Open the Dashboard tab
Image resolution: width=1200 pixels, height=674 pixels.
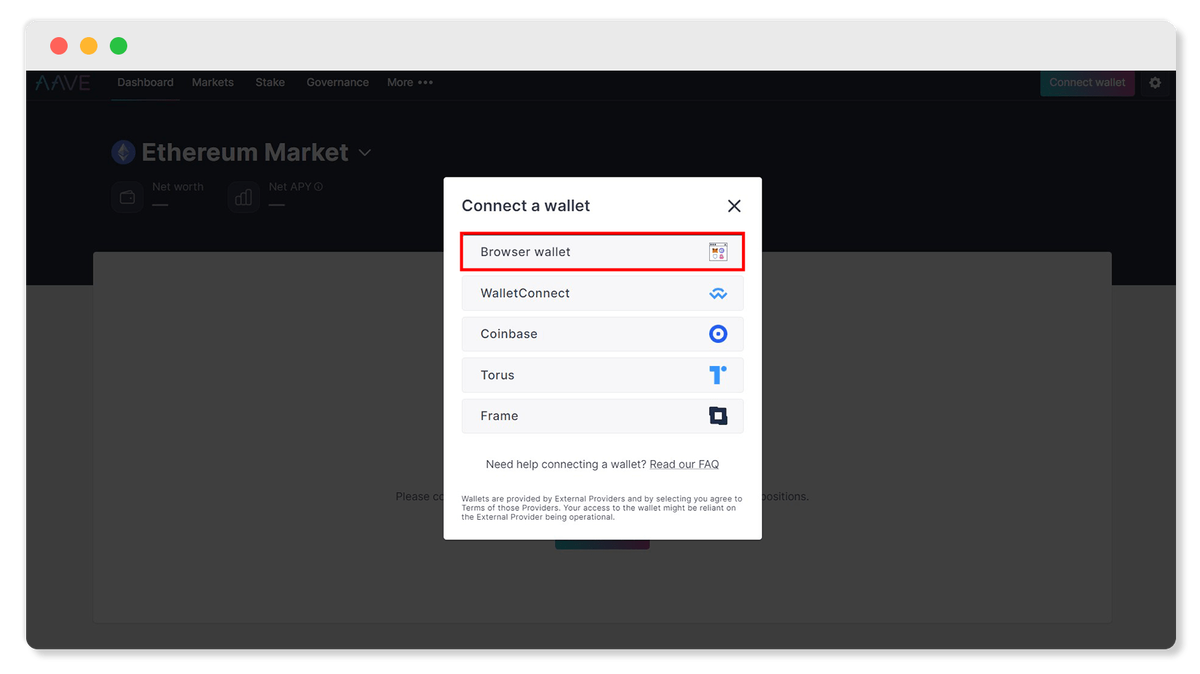(145, 83)
